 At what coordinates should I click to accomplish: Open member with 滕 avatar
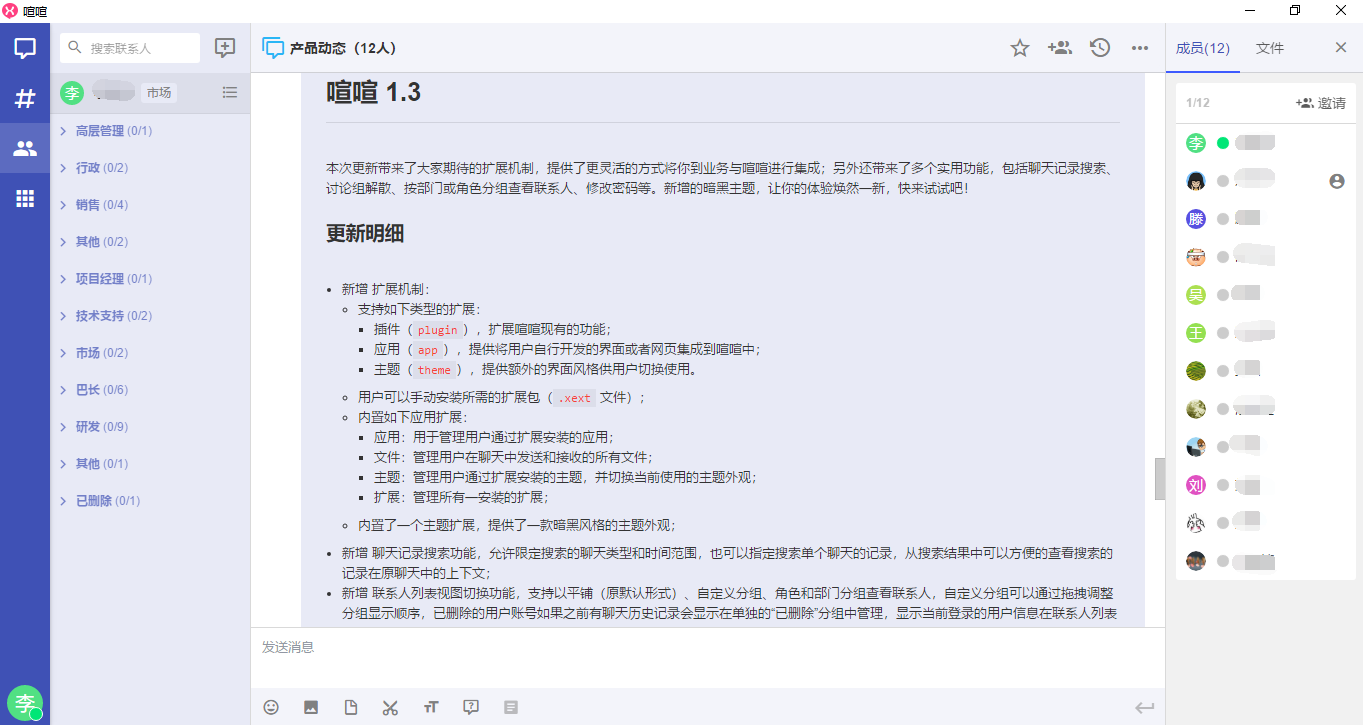pos(1196,219)
